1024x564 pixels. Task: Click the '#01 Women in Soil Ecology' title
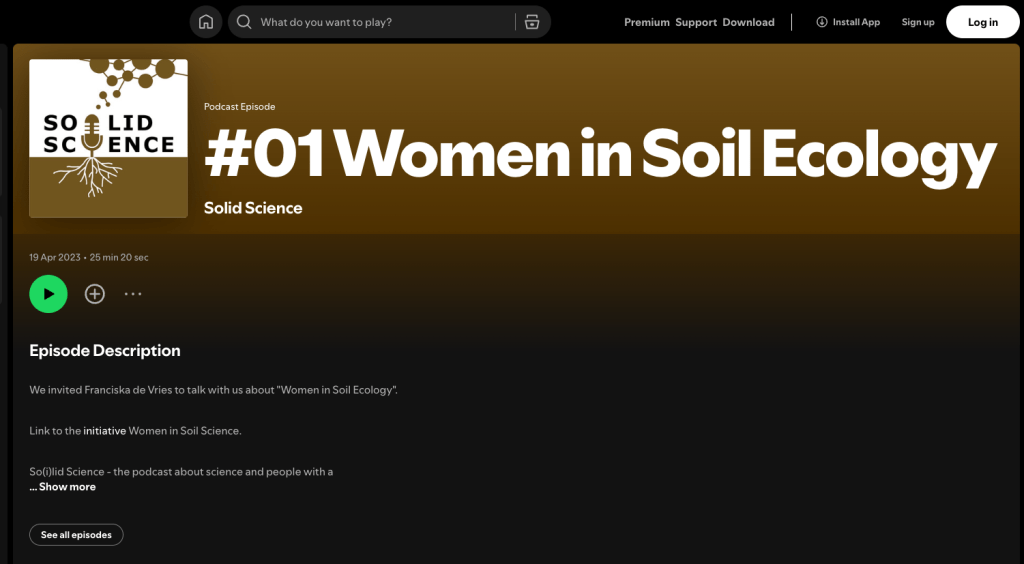(600, 156)
